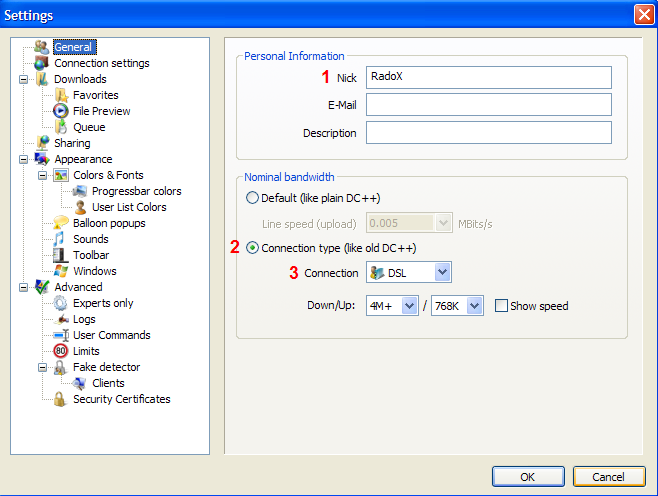Click the Logs icon in Advanced

click(x=61, y=319)
